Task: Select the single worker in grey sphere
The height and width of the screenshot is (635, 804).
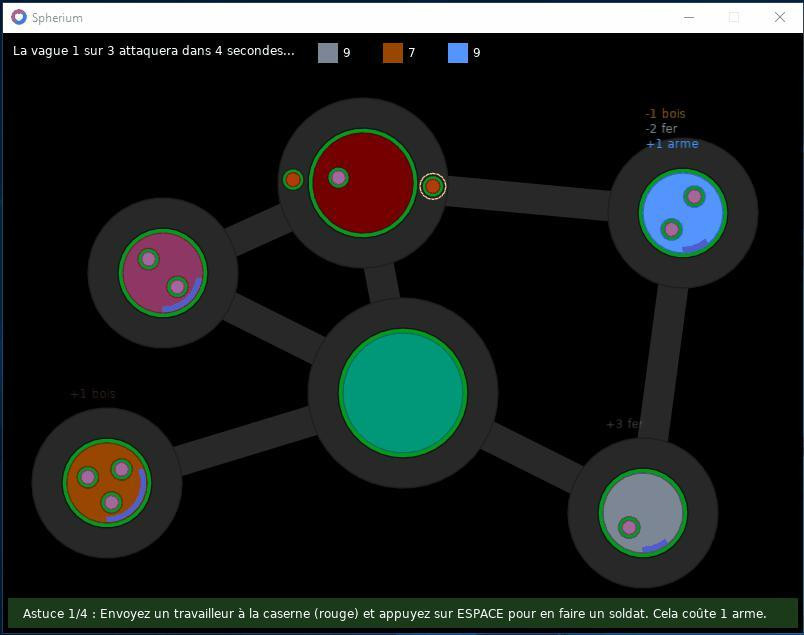Action: coord(629,527)
